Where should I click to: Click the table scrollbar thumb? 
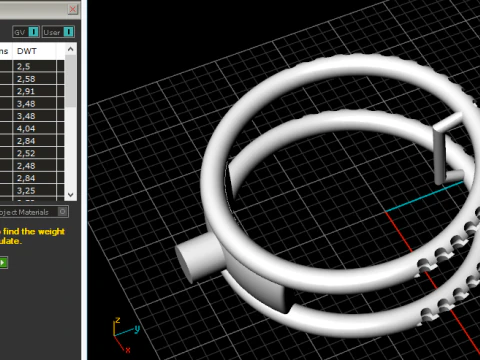70,81
